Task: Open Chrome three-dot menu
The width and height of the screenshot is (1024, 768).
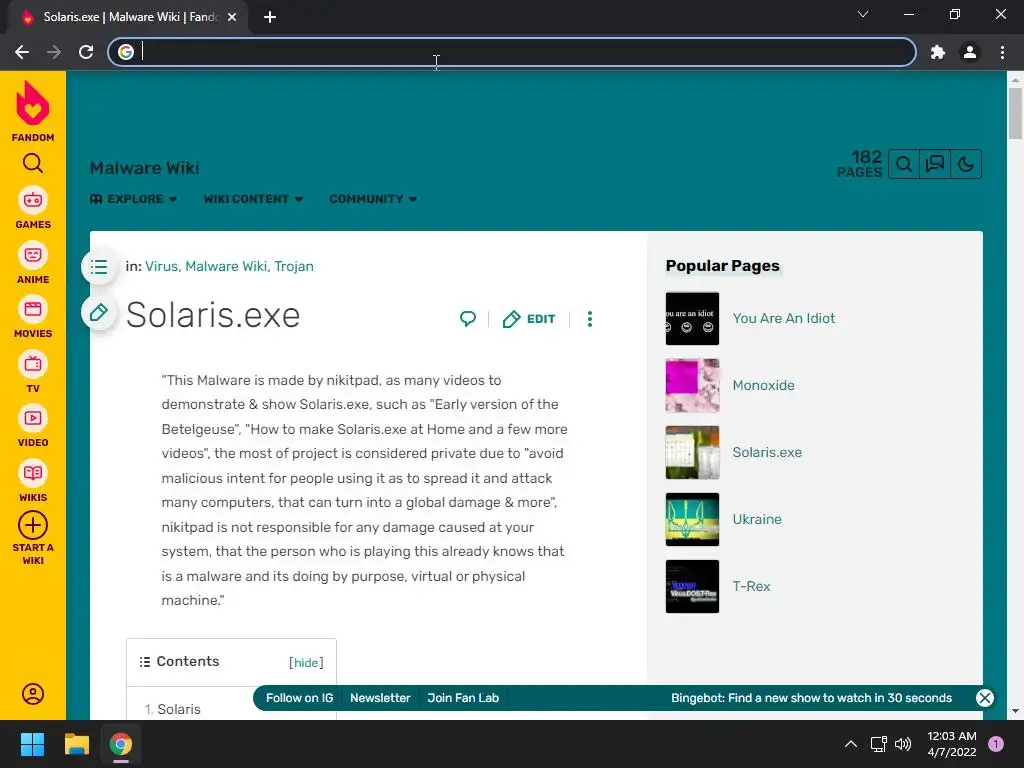Action: (x=1002, y=52)
